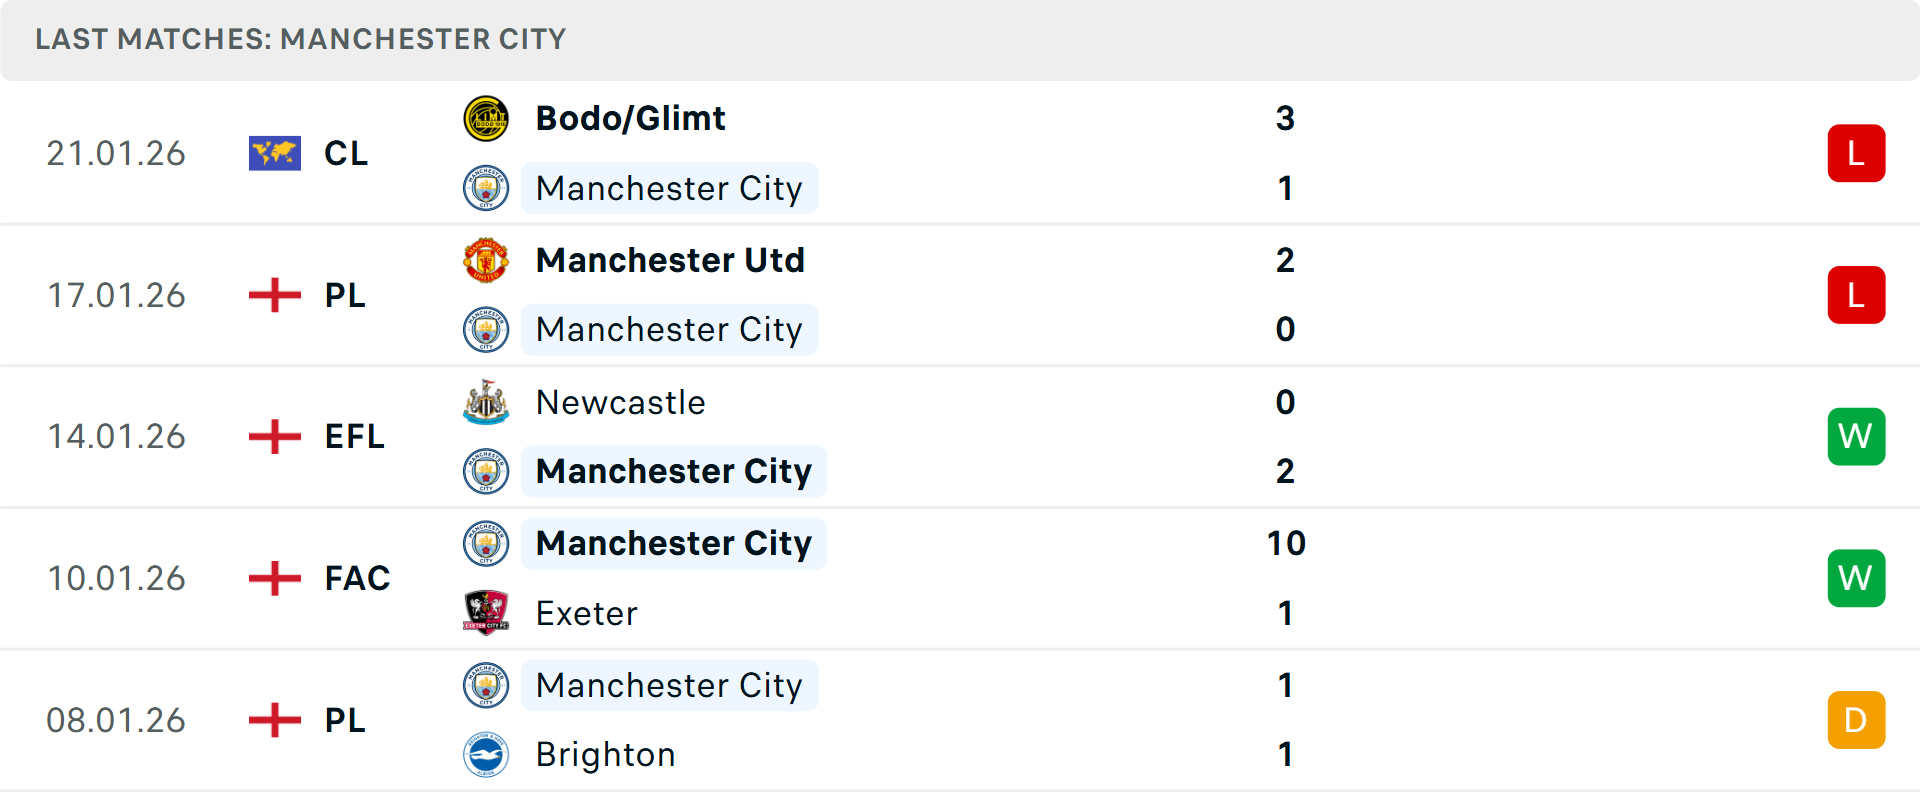Click the Bodo/Glimt club crest icon

click(x=486, y=119)
